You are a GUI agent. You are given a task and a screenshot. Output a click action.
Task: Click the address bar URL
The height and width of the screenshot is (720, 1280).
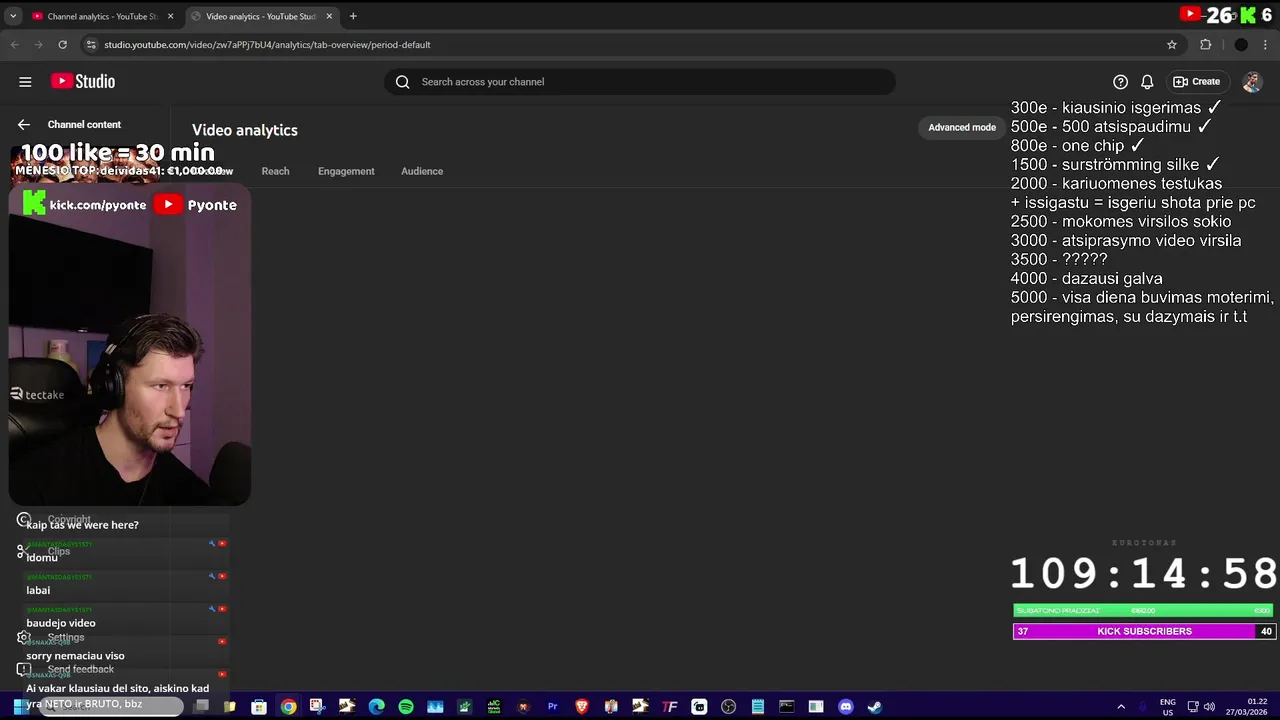click(x=267, y=45)
